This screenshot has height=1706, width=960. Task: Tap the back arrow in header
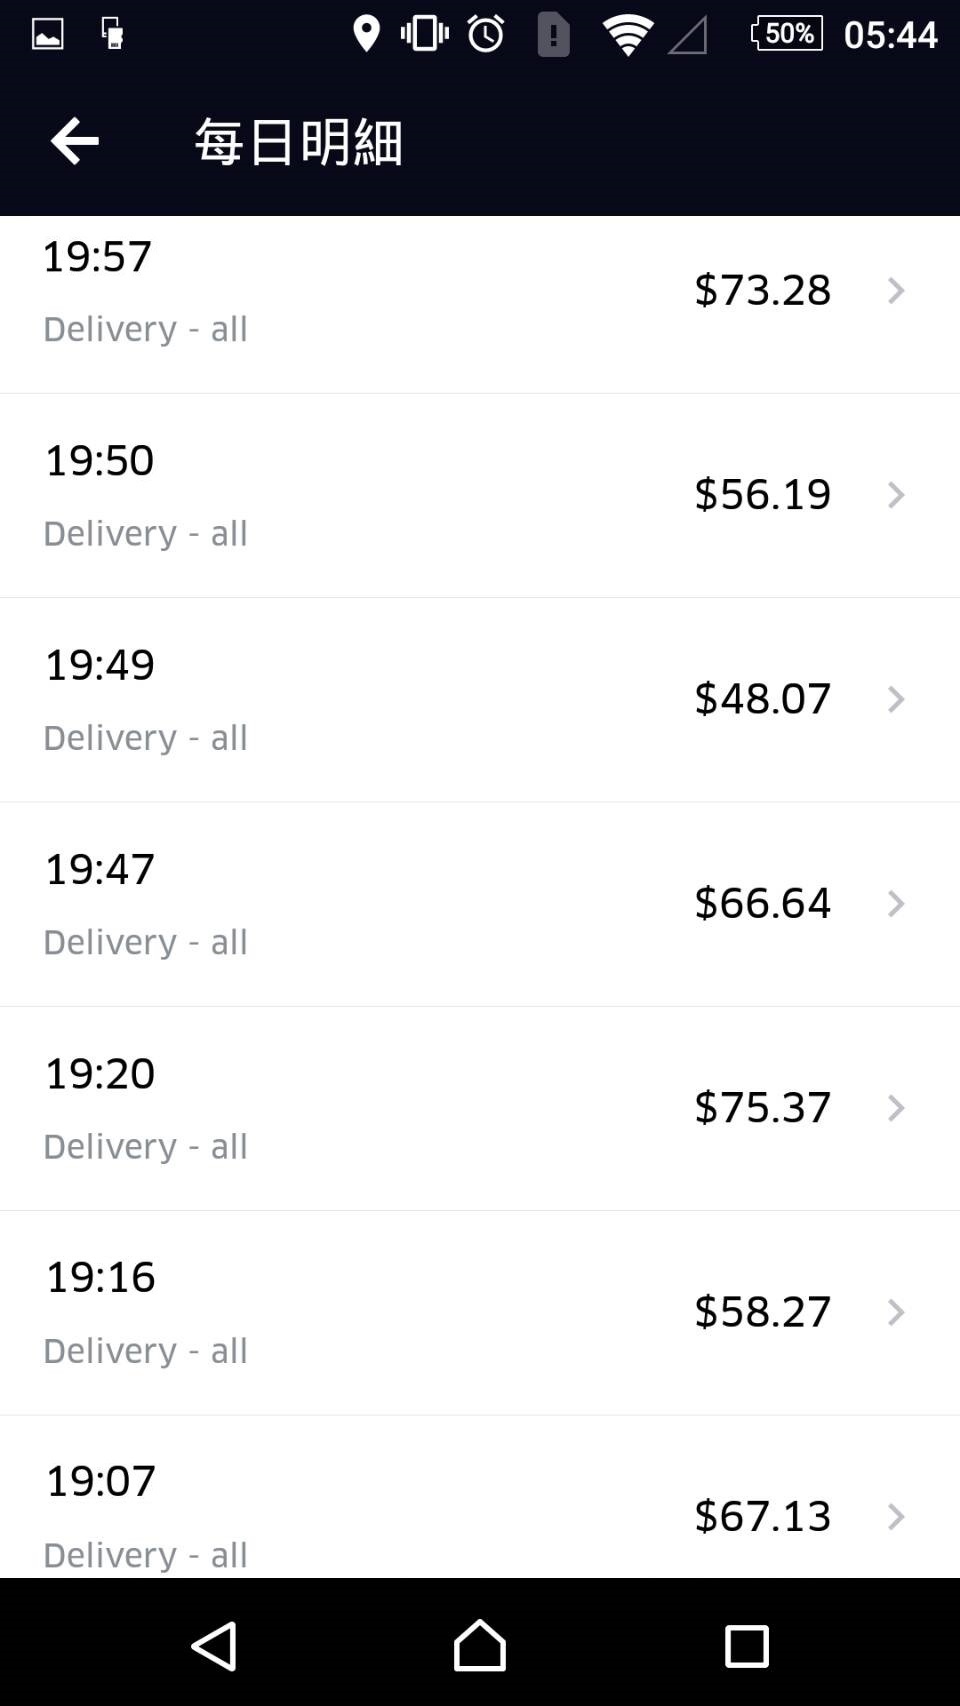(x=75, y=140)
